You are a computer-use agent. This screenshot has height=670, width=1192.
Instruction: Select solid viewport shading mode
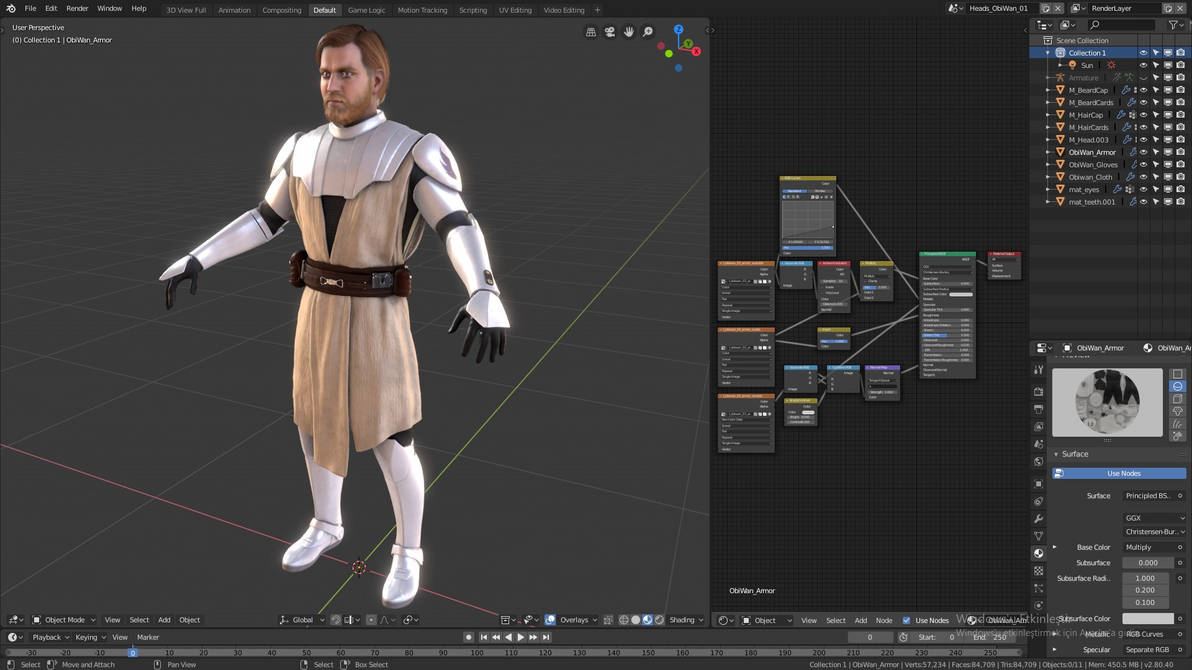pos(636,620)
